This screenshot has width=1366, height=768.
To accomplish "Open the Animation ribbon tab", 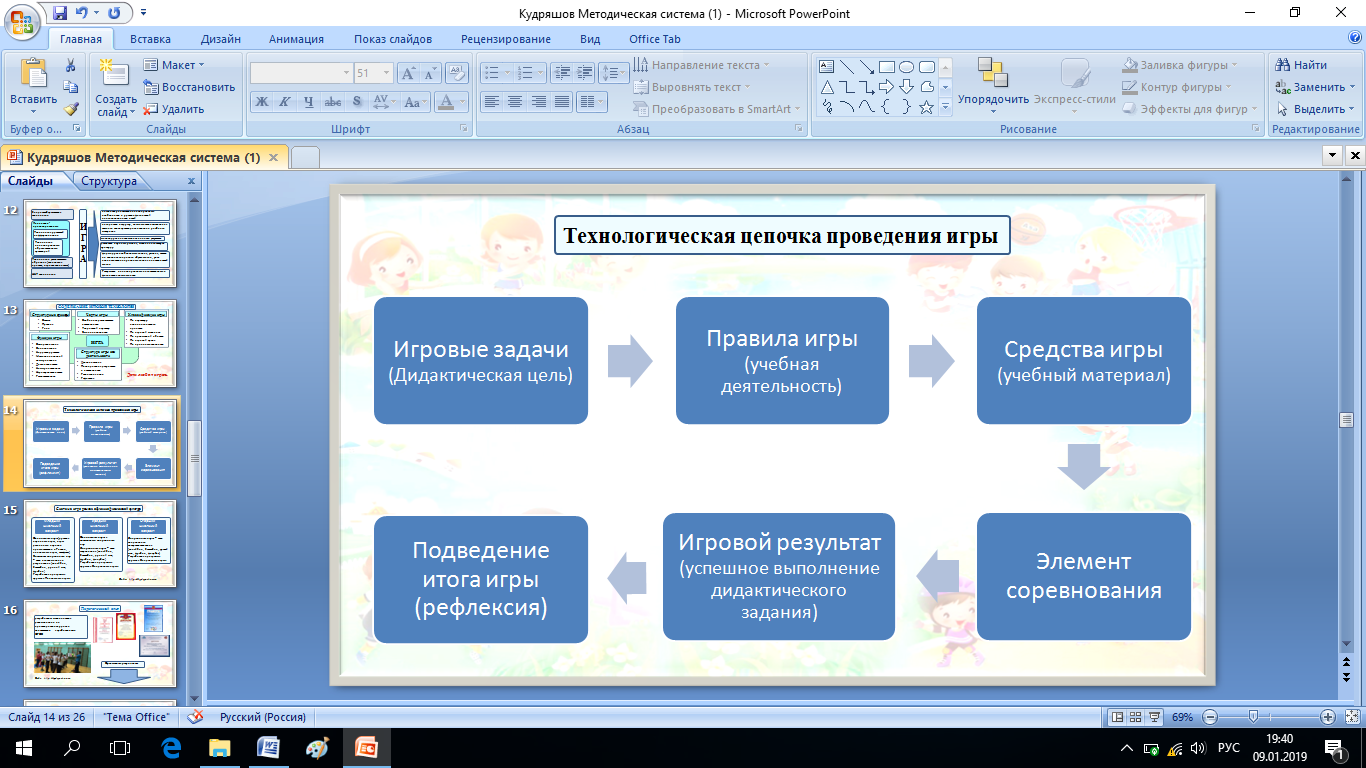I will (x=296, y=39).
